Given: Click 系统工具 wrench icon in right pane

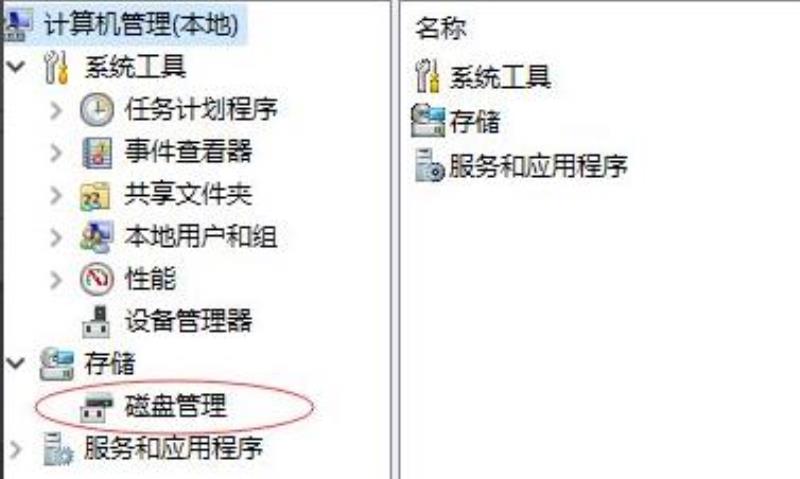Looking at the screenshot, I should [428, 76].
